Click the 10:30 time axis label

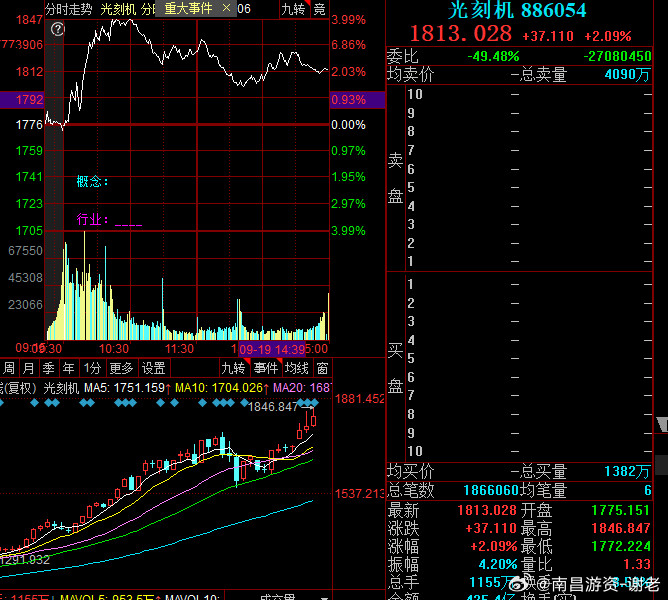114,349
